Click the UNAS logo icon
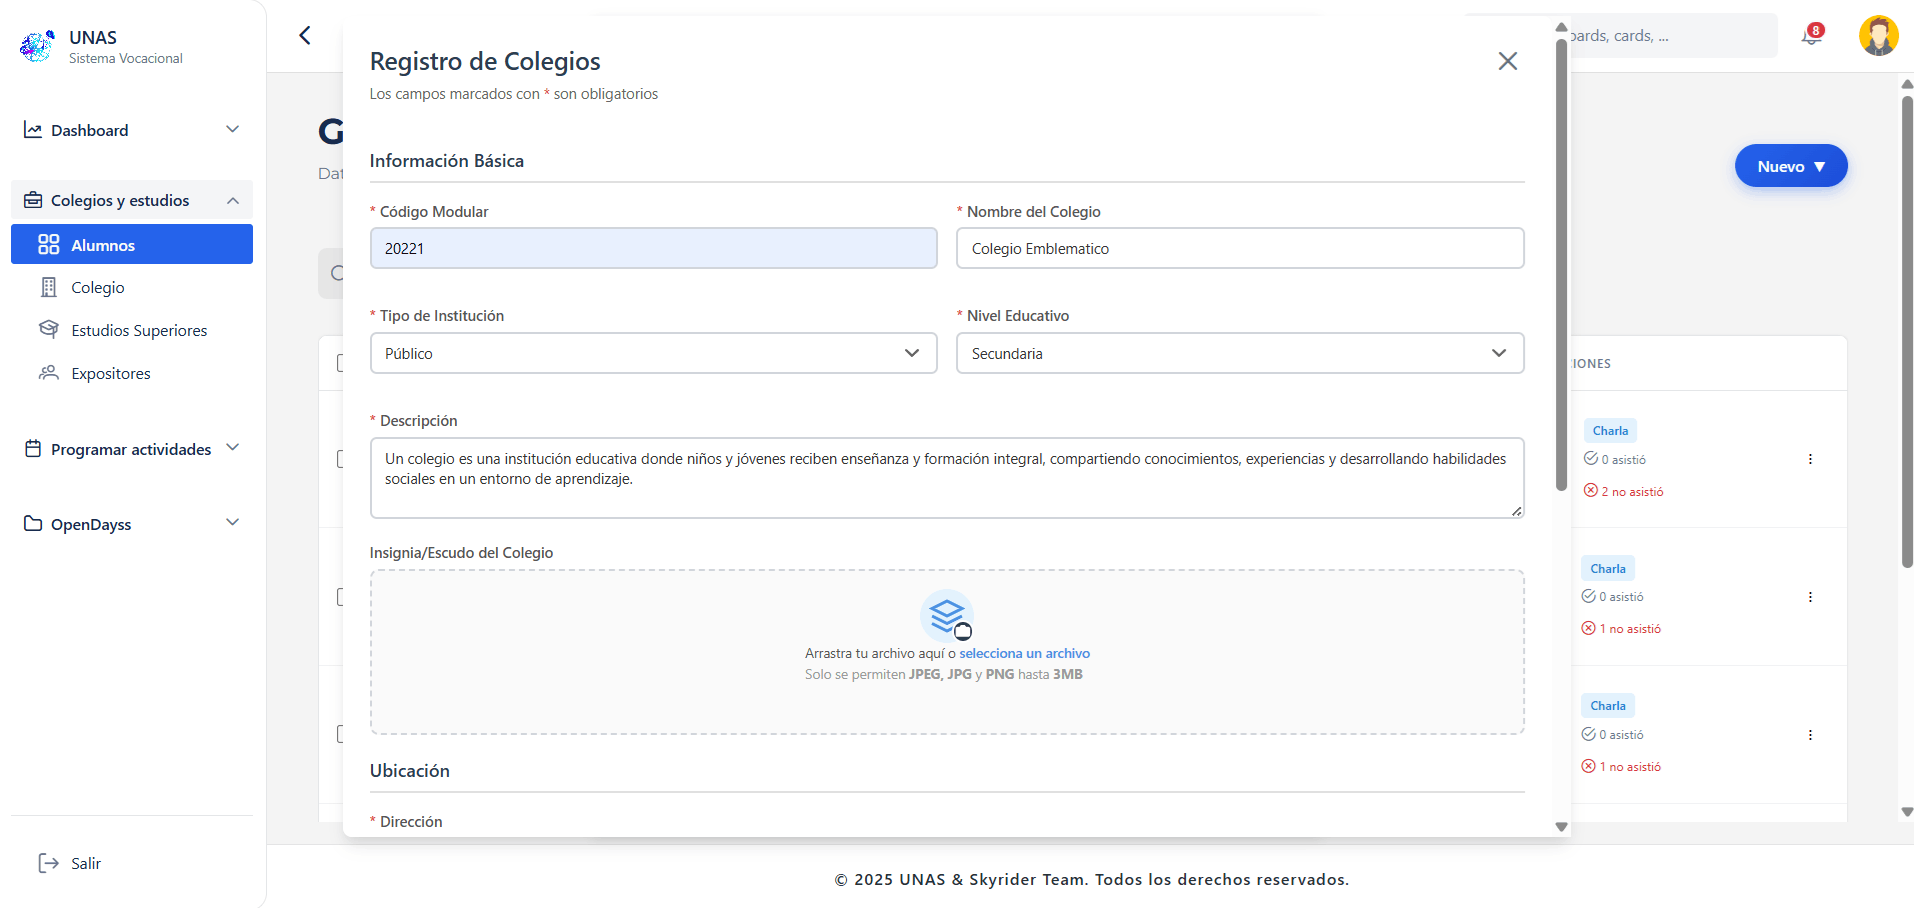 37,46
